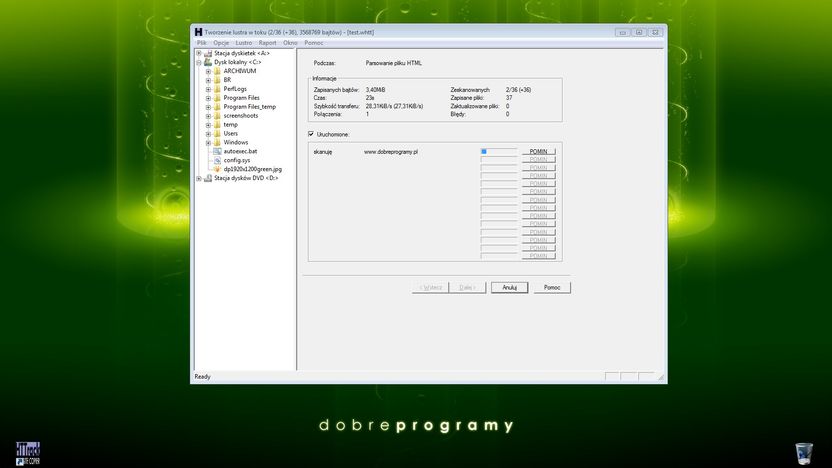Click the ARCHIWUM folder icon
This screenshot has width=832, height=468.
click(217, 71)
